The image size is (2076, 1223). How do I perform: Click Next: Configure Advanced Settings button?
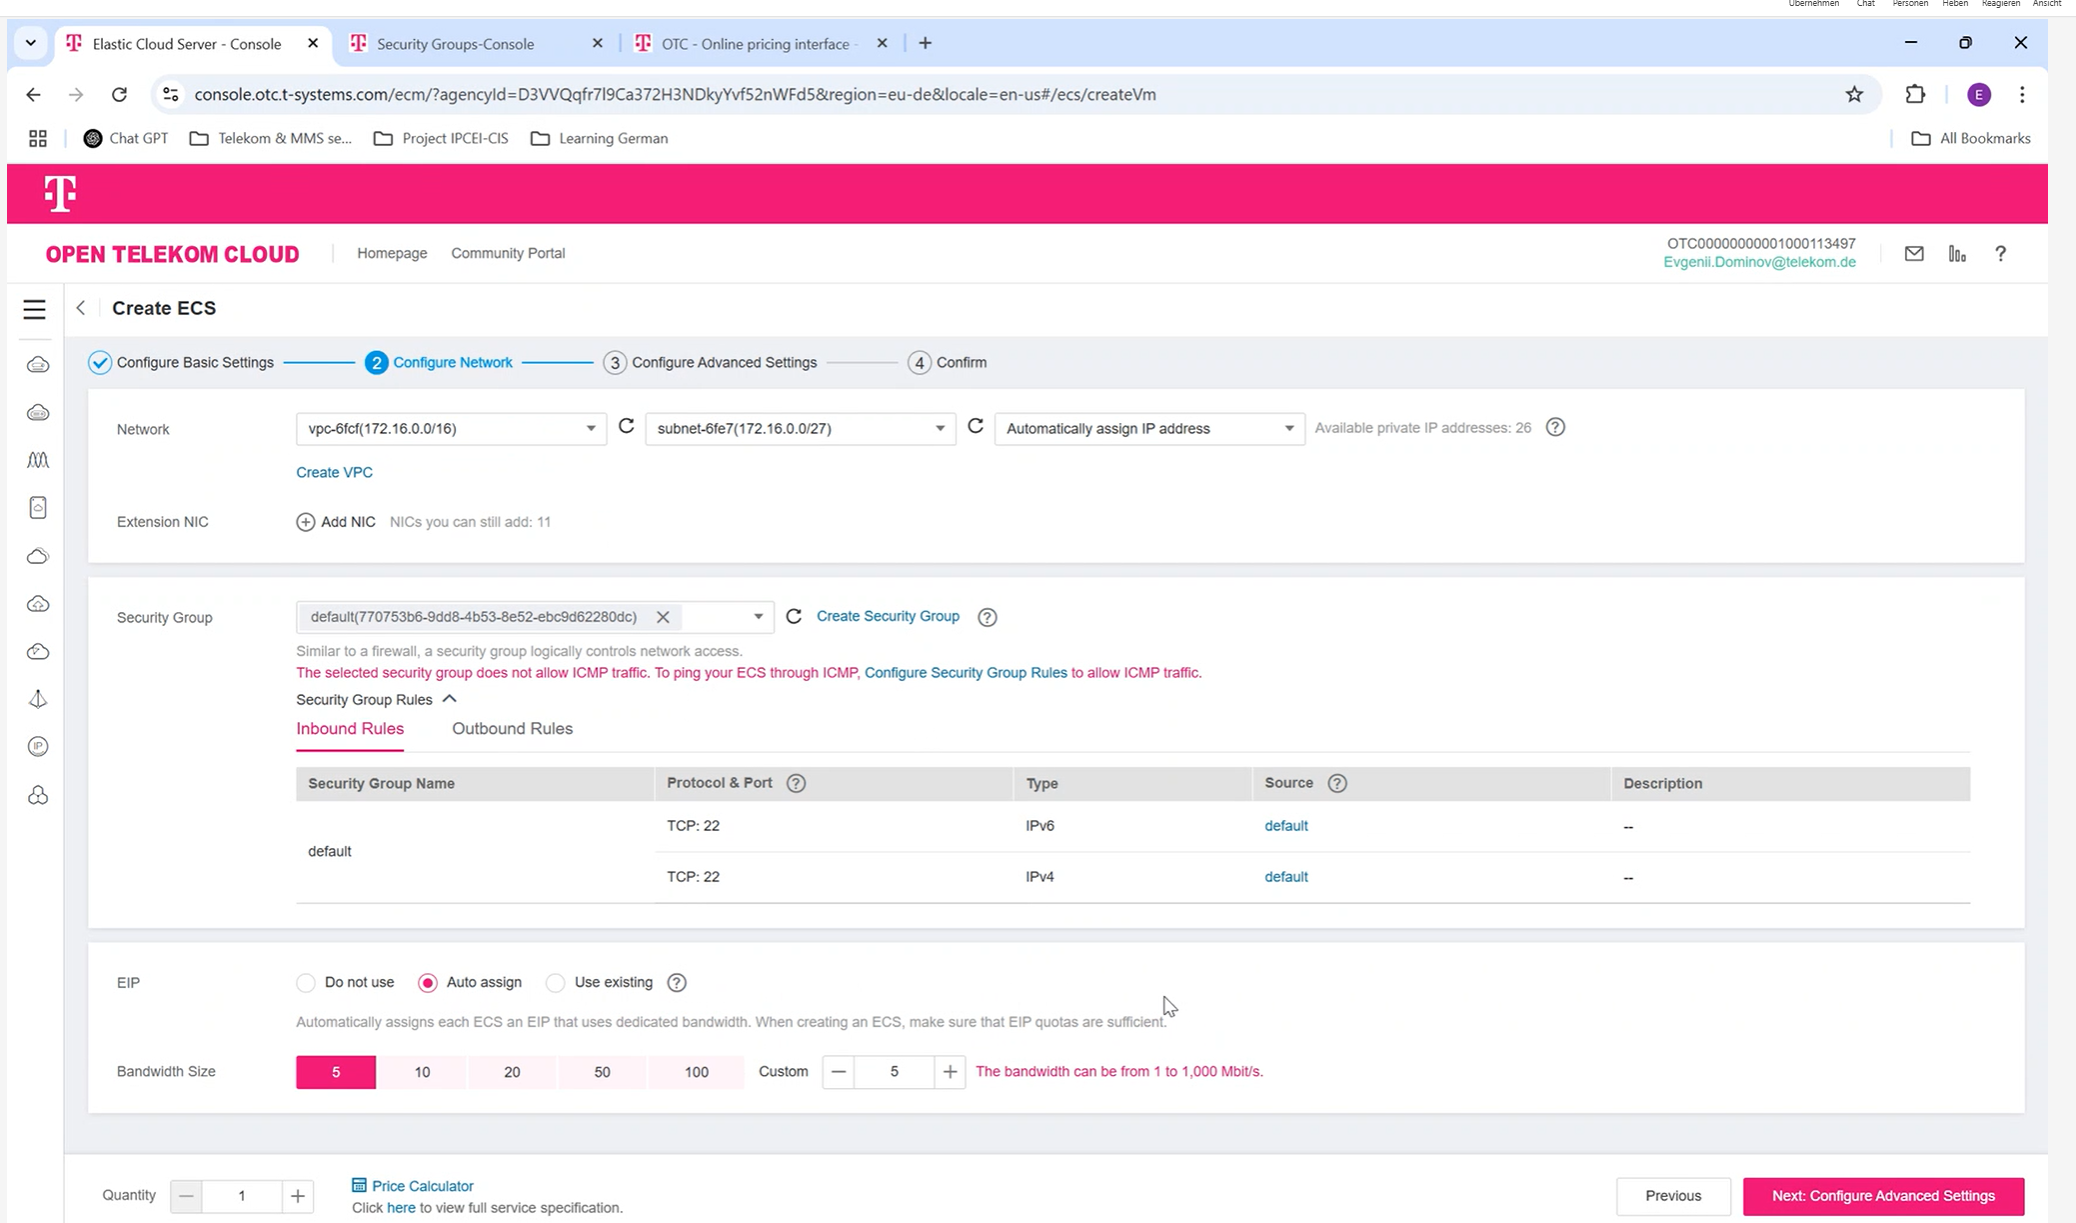tap(1883, 1196)
